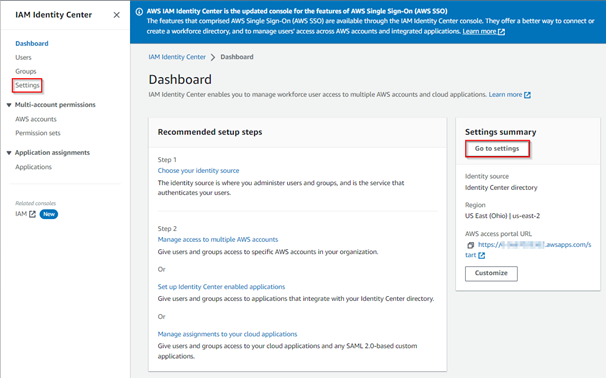Click the Go to settings button

coord(497,149)
